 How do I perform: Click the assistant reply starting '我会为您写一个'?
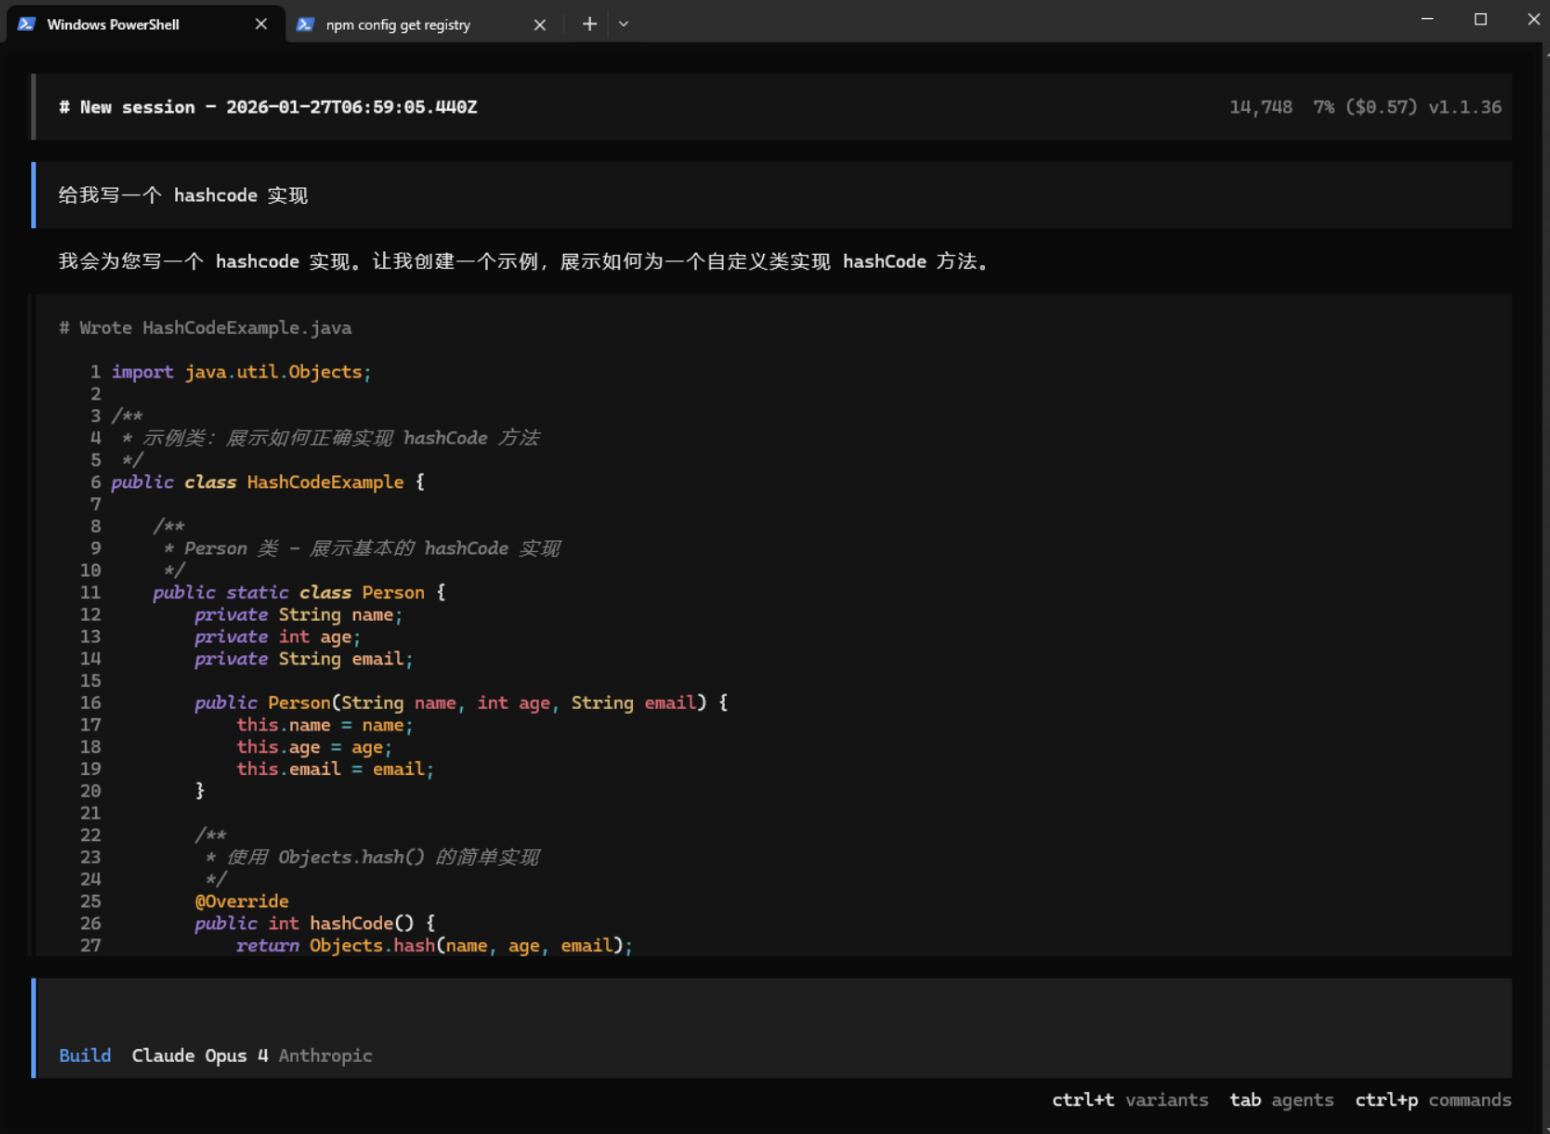pos(524,261)
